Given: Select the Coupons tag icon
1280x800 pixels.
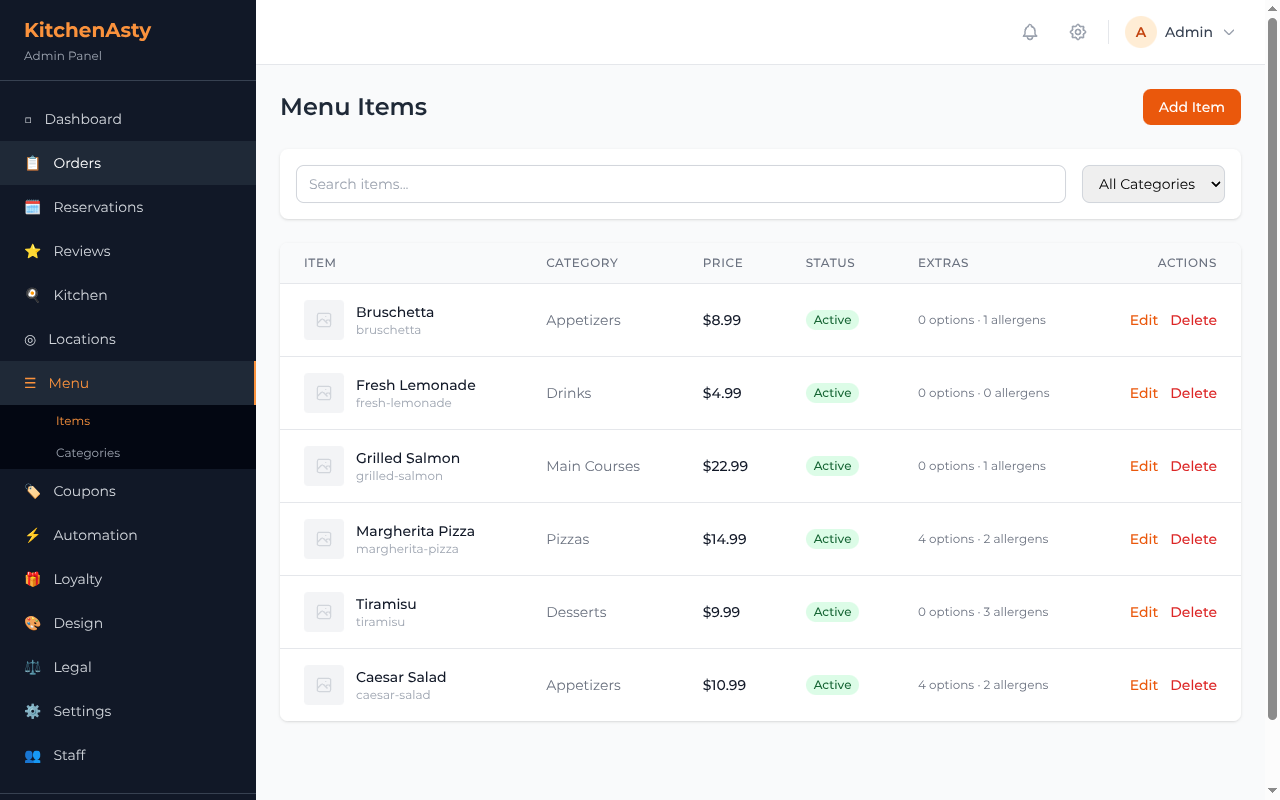Looking at the screenshot, I should coord(33,491).
